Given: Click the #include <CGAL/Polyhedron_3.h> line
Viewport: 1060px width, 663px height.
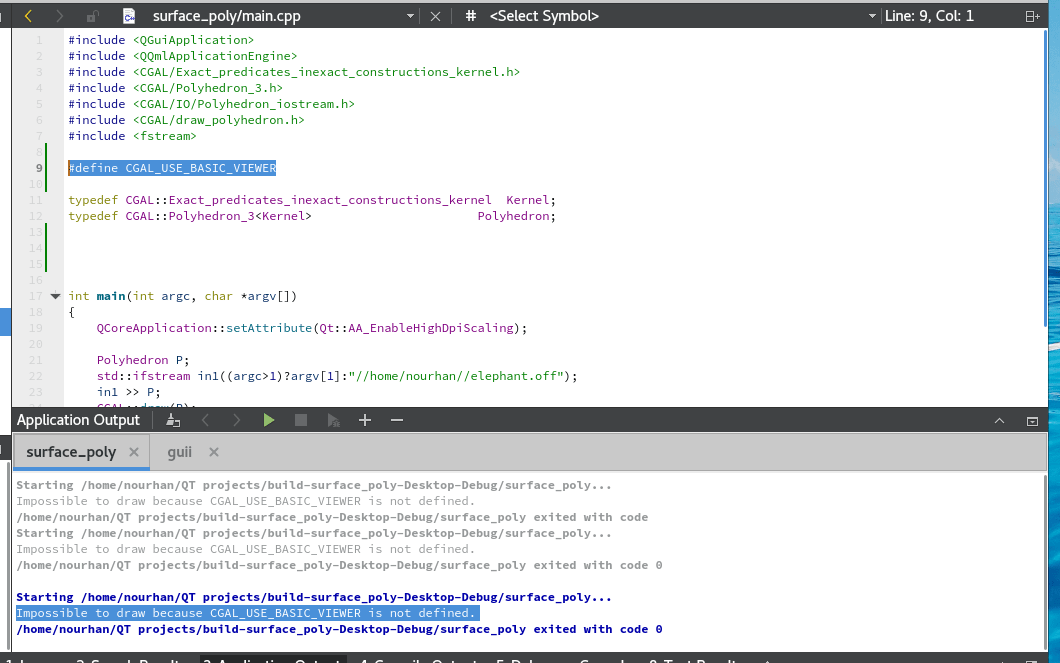Looking at the screenshot, I should (176, 89).
